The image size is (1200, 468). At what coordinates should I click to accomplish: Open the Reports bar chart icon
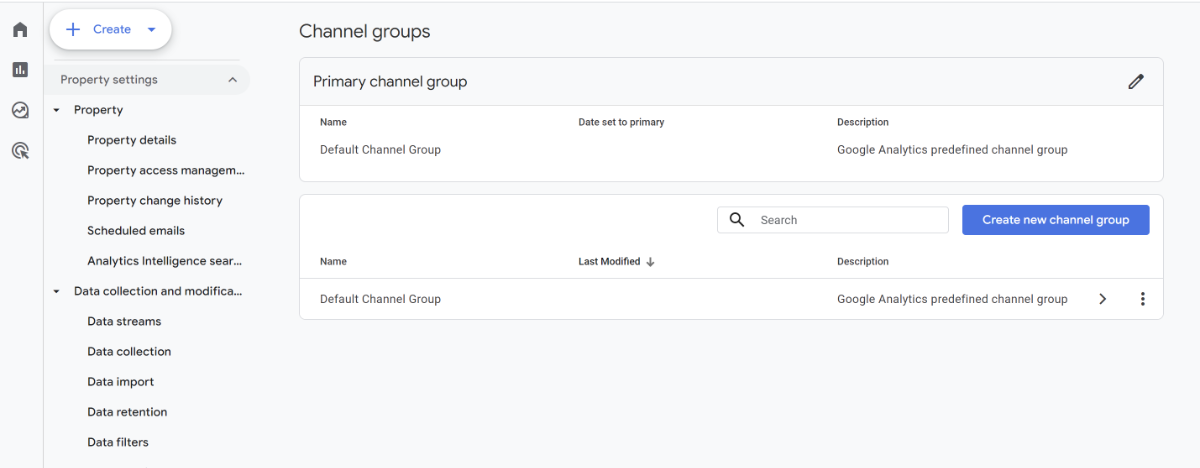point(20,70)
